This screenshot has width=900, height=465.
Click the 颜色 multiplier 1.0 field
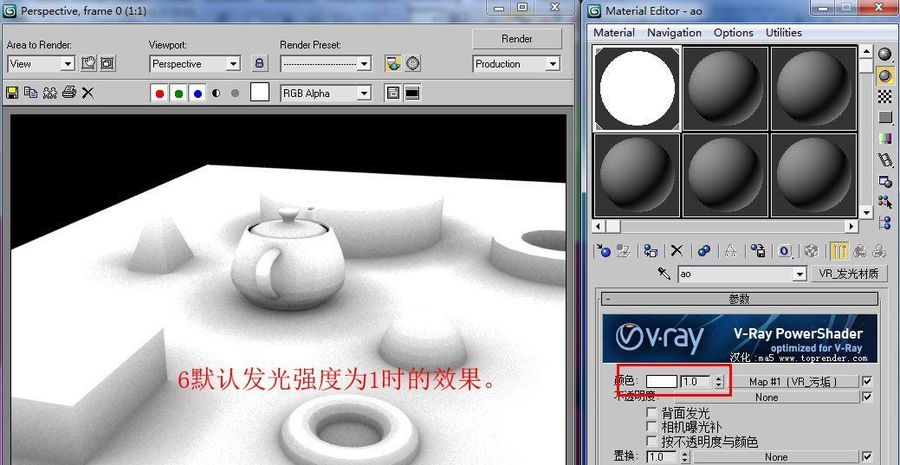point(696,381)
